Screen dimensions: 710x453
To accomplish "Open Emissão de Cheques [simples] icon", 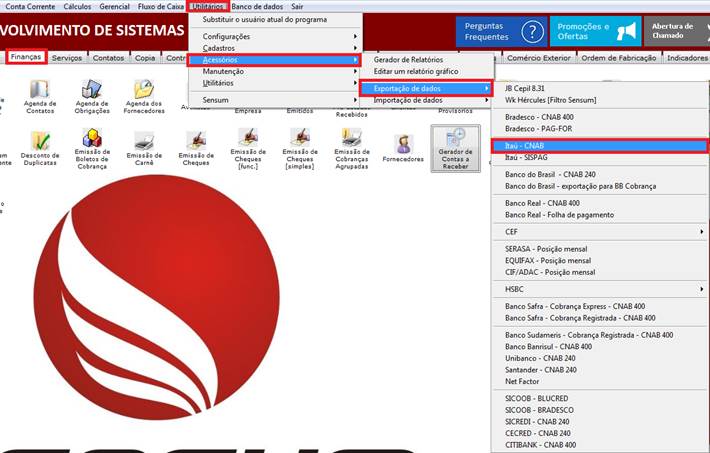I will pyautogui.click(x=300, y=149).
